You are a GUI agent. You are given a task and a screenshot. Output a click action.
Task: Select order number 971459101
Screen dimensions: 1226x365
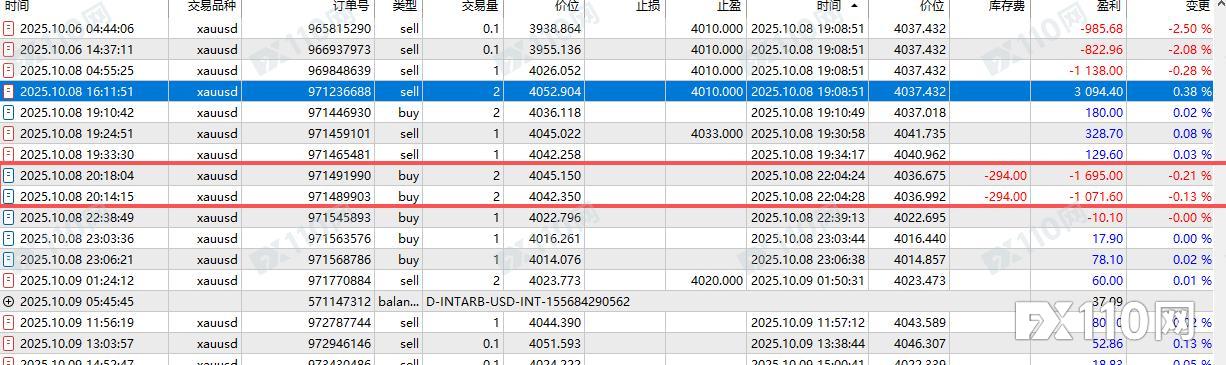coord(340,133)
